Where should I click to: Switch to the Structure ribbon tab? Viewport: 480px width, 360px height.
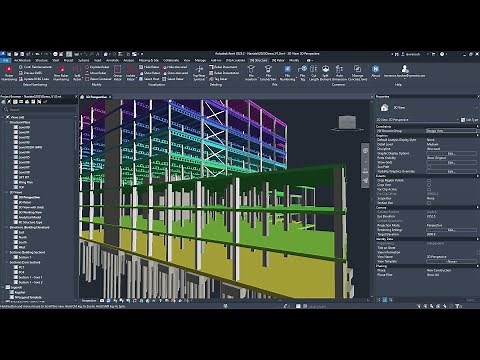tap(41, 60)
